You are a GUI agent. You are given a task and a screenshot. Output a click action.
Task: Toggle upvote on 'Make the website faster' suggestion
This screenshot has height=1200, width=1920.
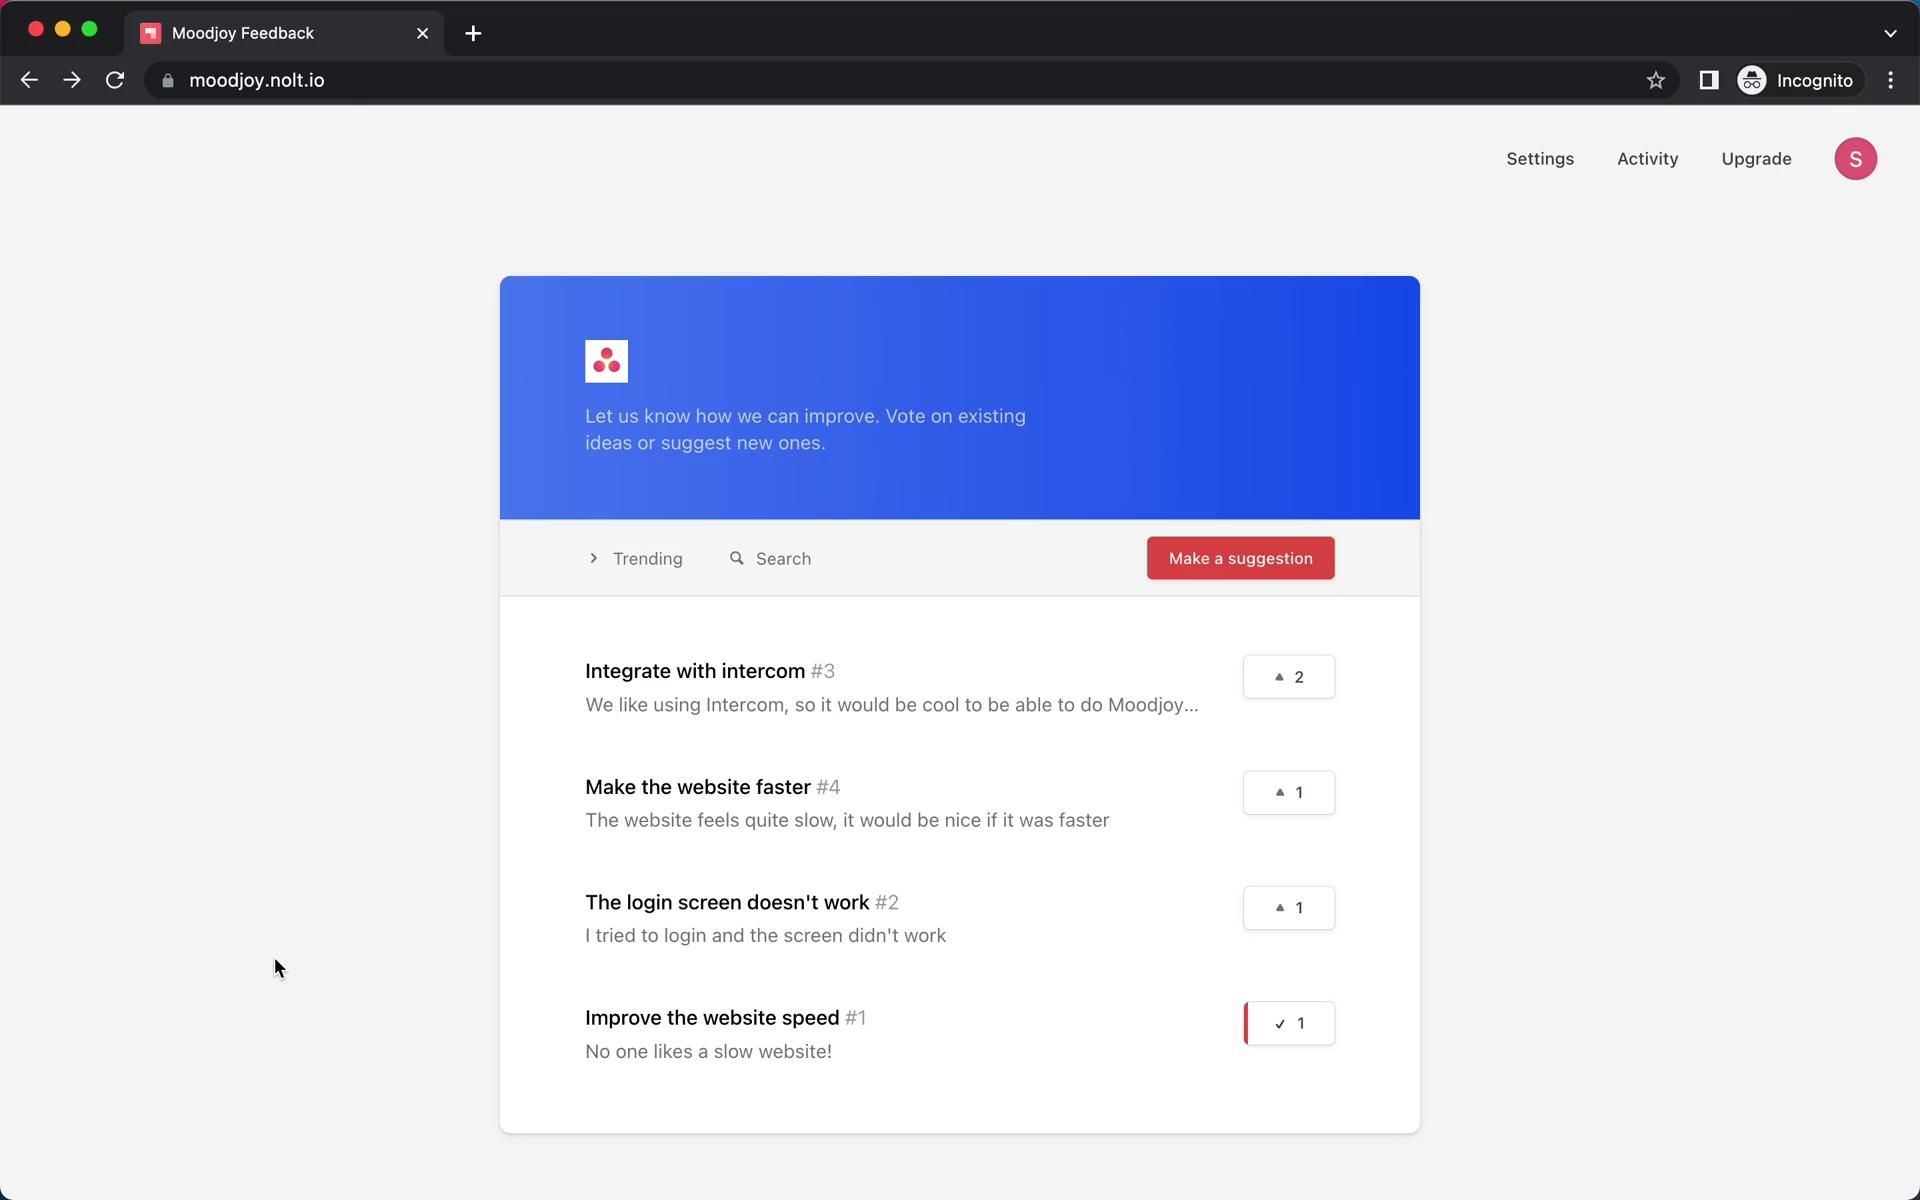(x=1288, y=791)
